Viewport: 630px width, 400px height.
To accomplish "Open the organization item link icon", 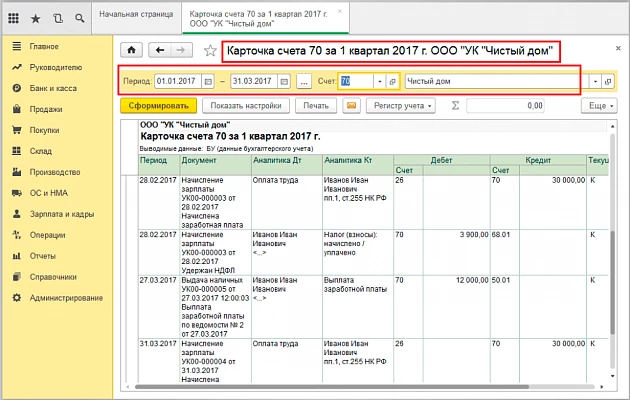I will (608, 82).
